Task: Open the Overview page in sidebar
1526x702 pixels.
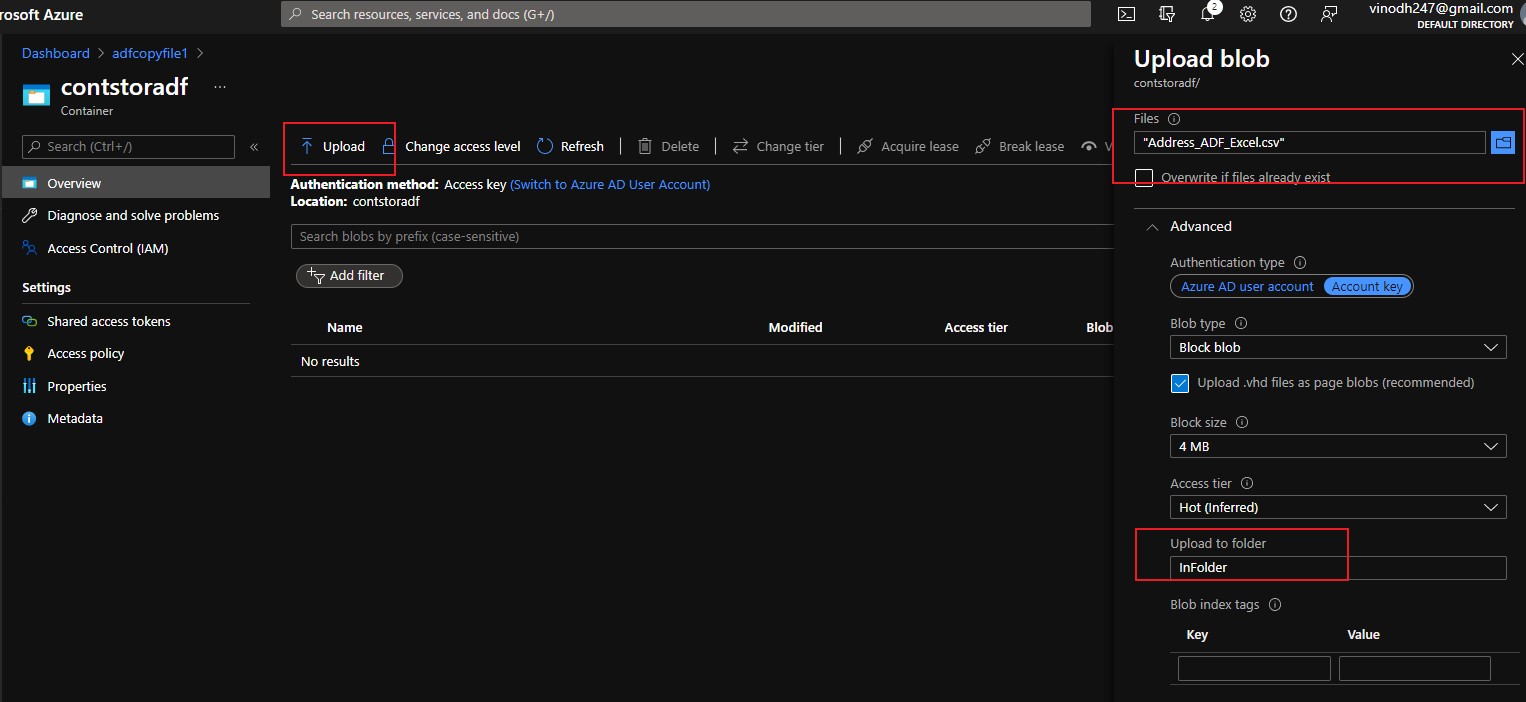Action: pyautogui.click(x=135, y=184)
